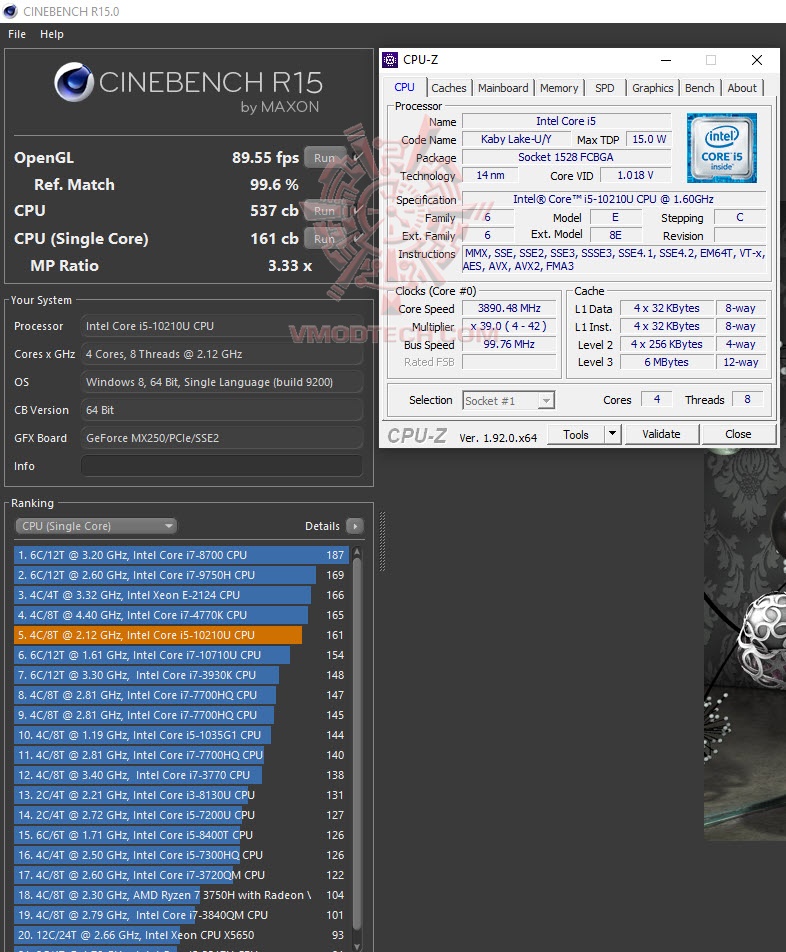Select ranking row 8 Intel Core i7-7700HQ
The image size is (786, 952).
[x=181, y=695]
